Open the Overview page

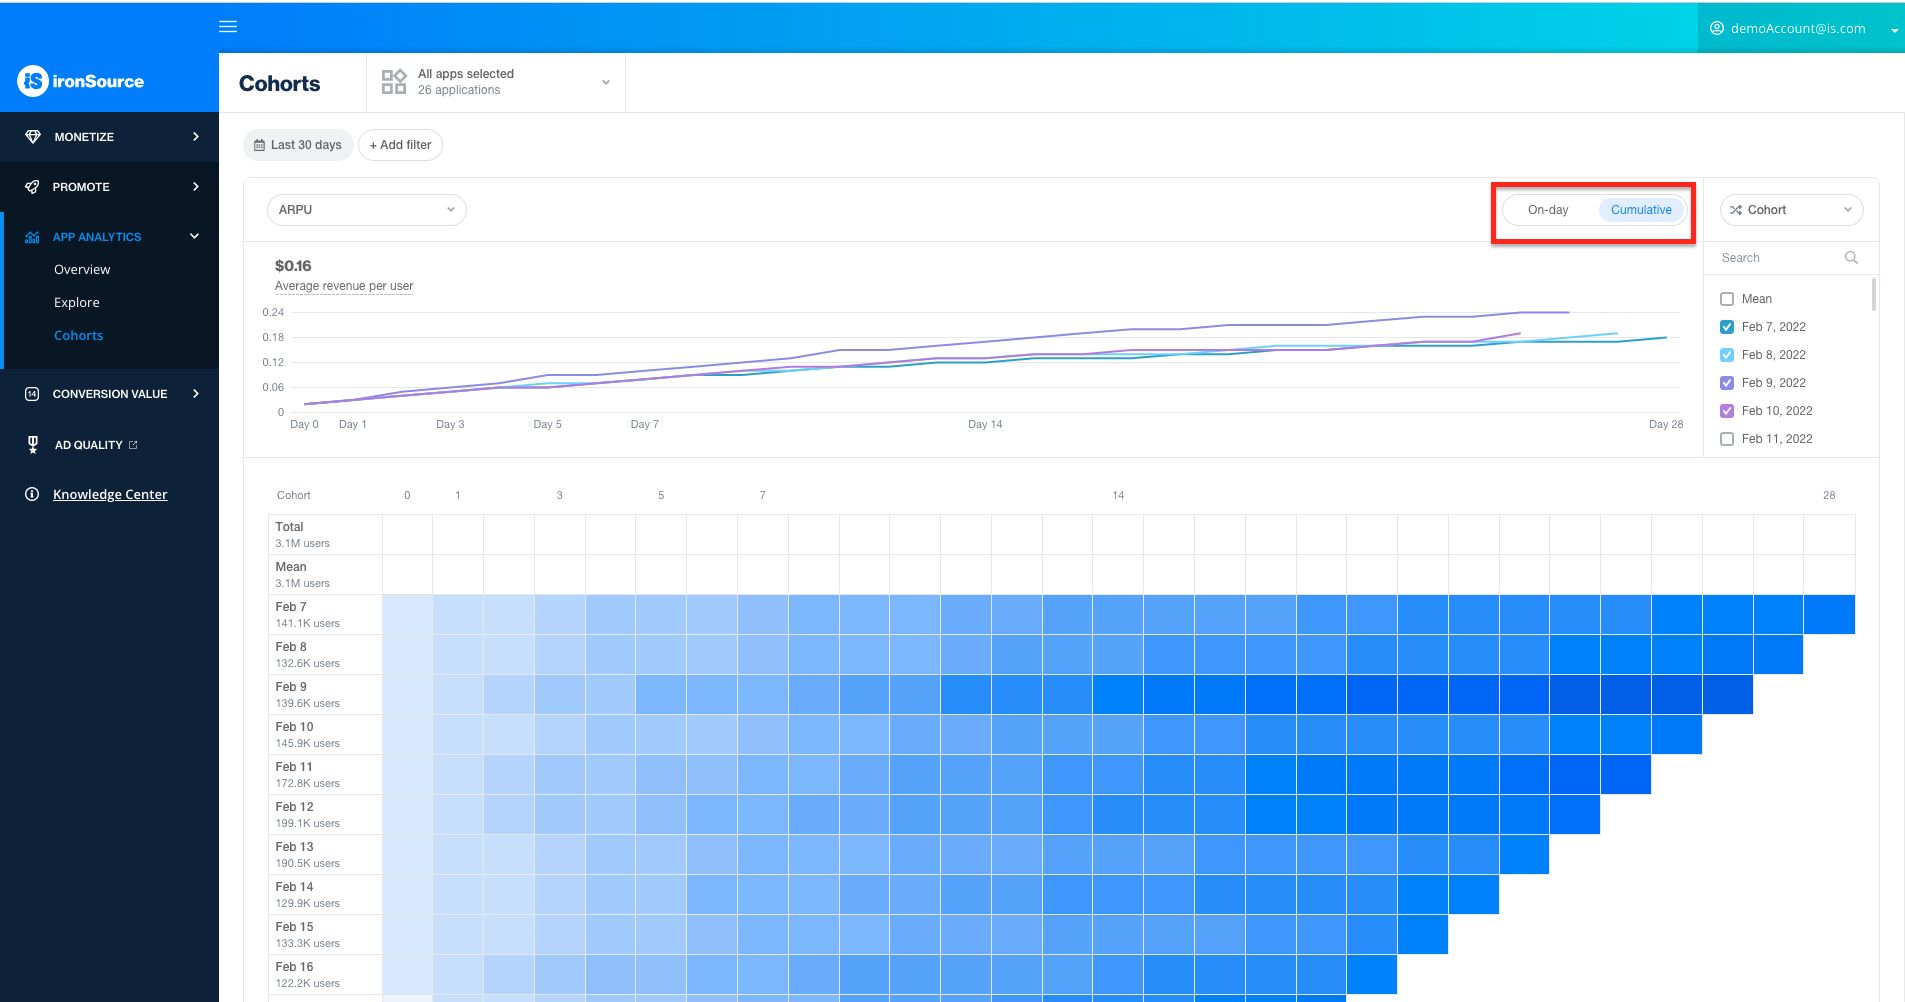[82, 270]
